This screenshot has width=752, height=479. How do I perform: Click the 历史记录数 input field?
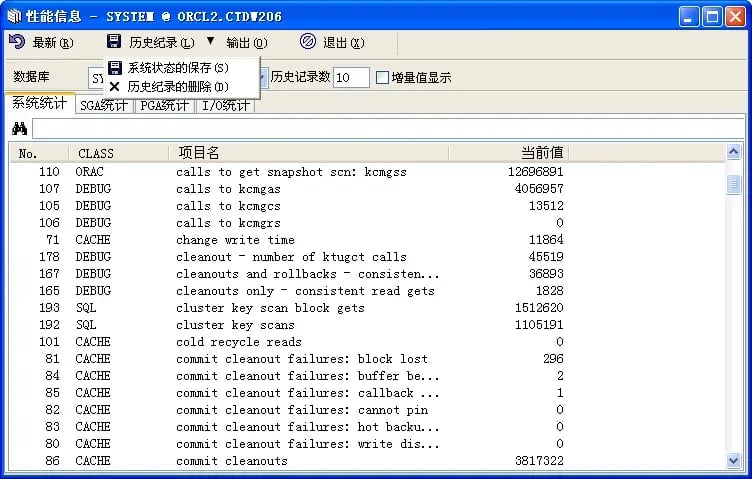point(351,77)
